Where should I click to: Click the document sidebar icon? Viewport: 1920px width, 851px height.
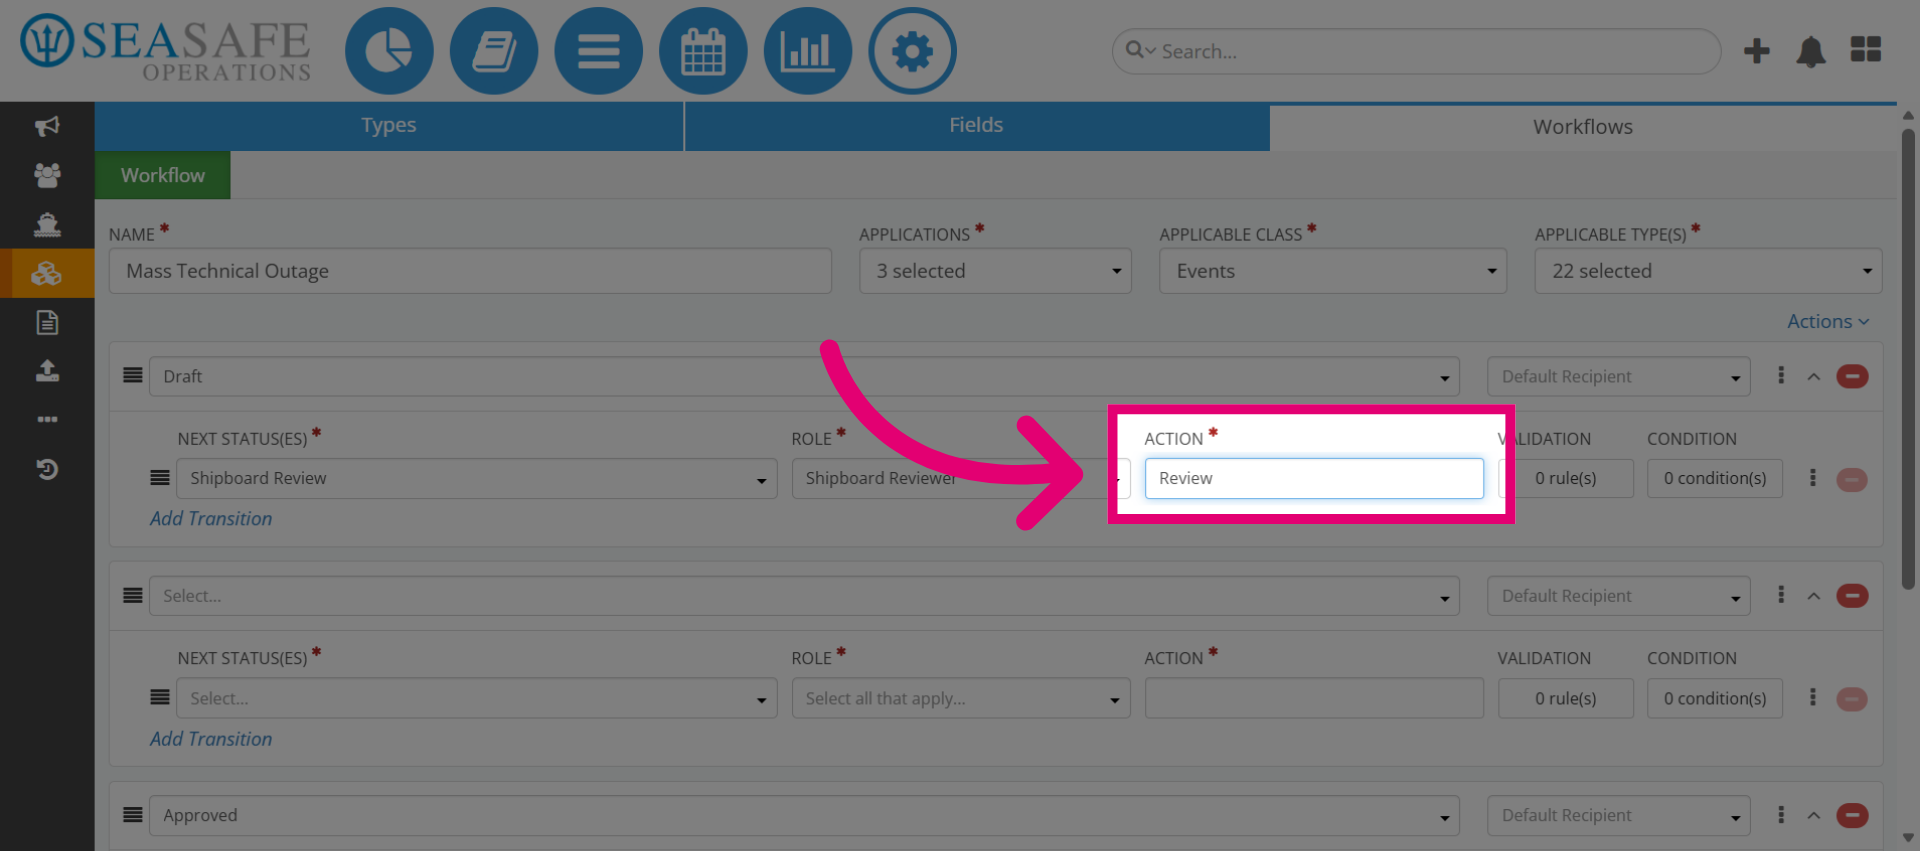(47, 322)
